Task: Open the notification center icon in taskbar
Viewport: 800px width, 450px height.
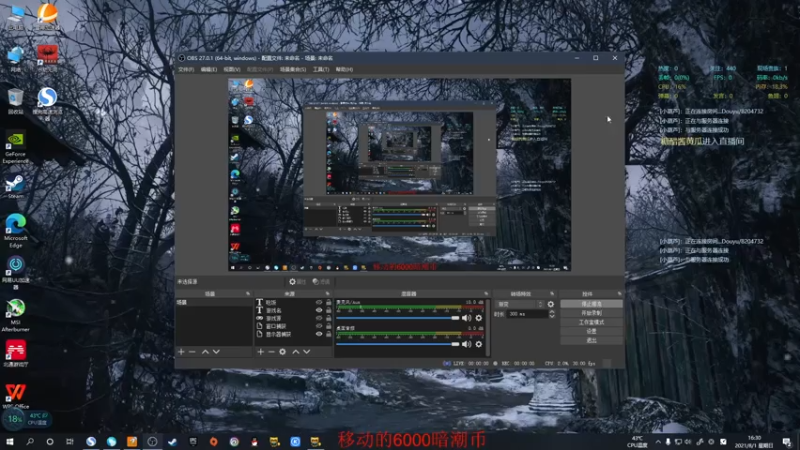Action: [x=787, y=442]
